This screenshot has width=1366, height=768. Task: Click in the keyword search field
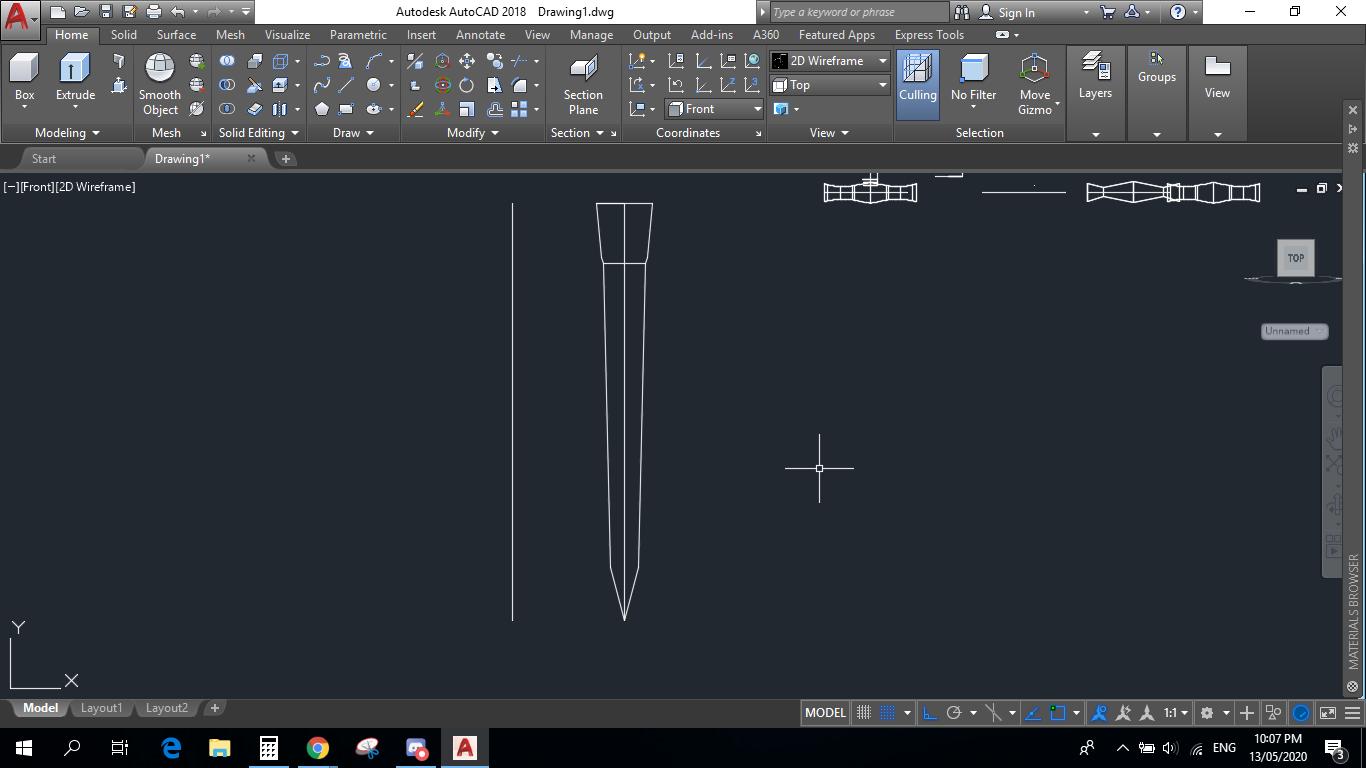[858, 12]
